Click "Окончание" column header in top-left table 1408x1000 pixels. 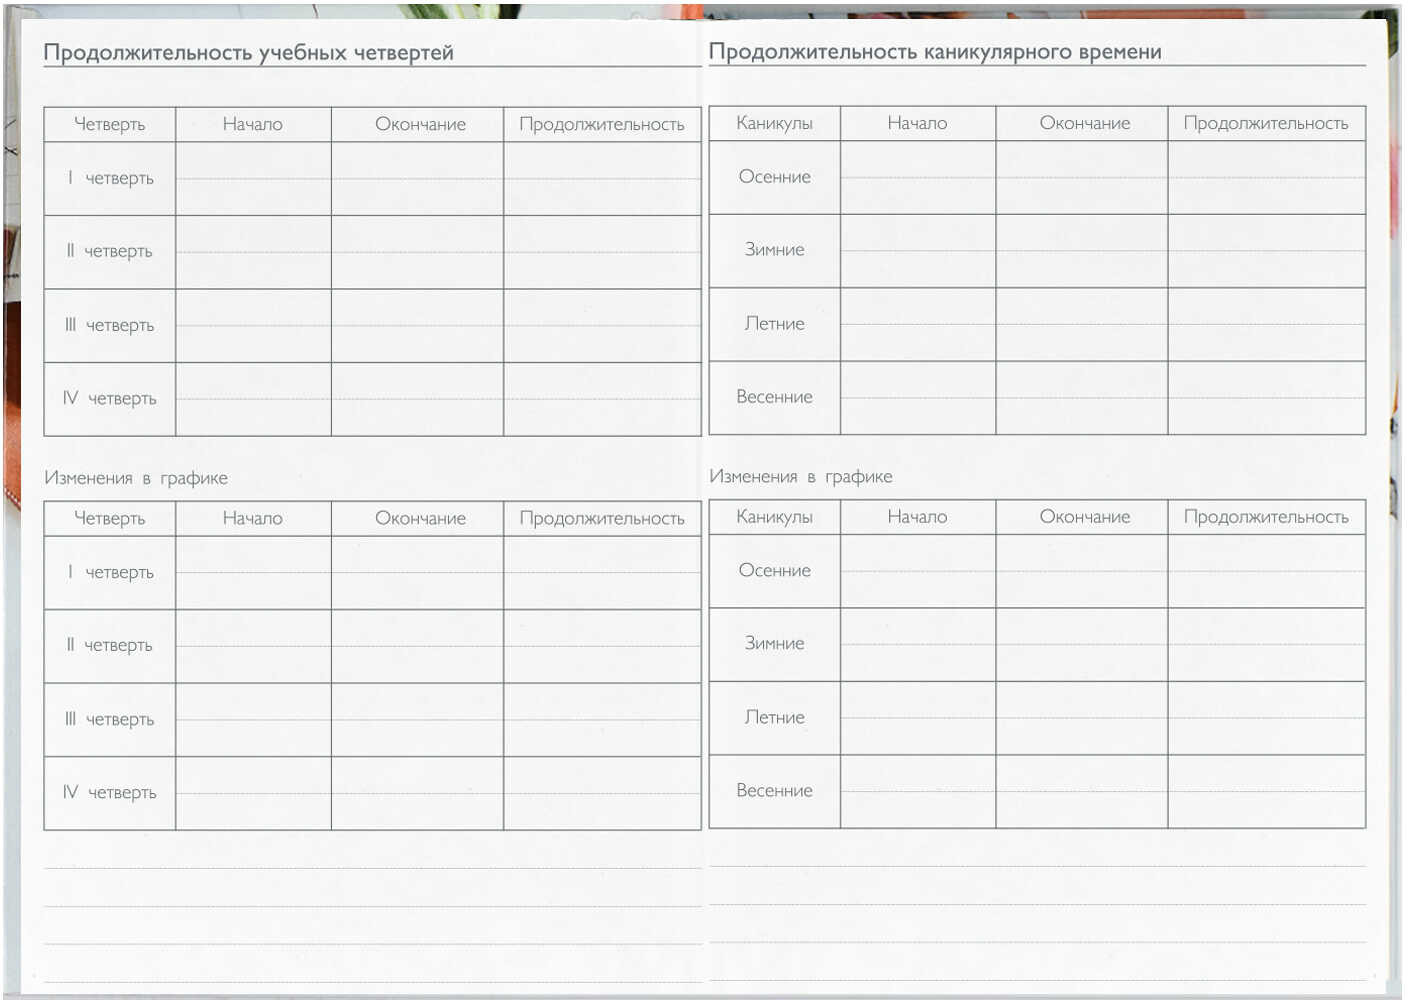(x=420, y=124)
